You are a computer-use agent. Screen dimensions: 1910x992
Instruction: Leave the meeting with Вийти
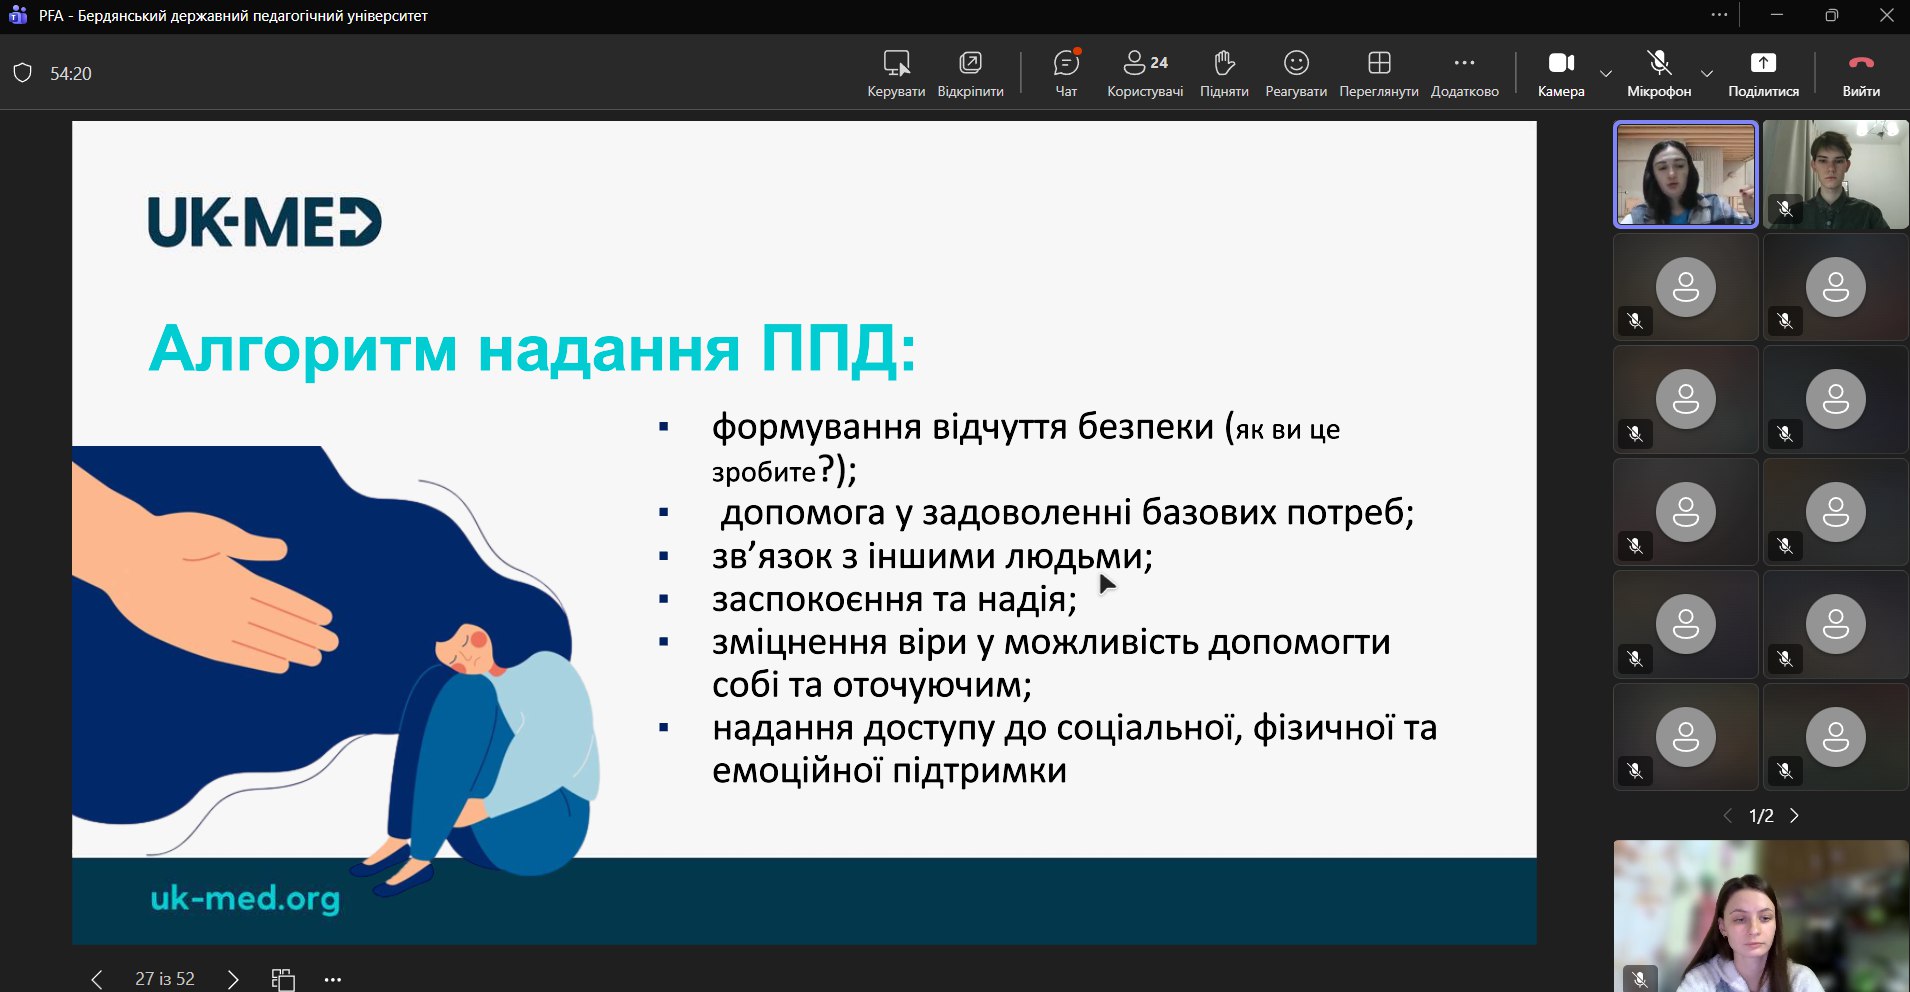pos(1860,73)
